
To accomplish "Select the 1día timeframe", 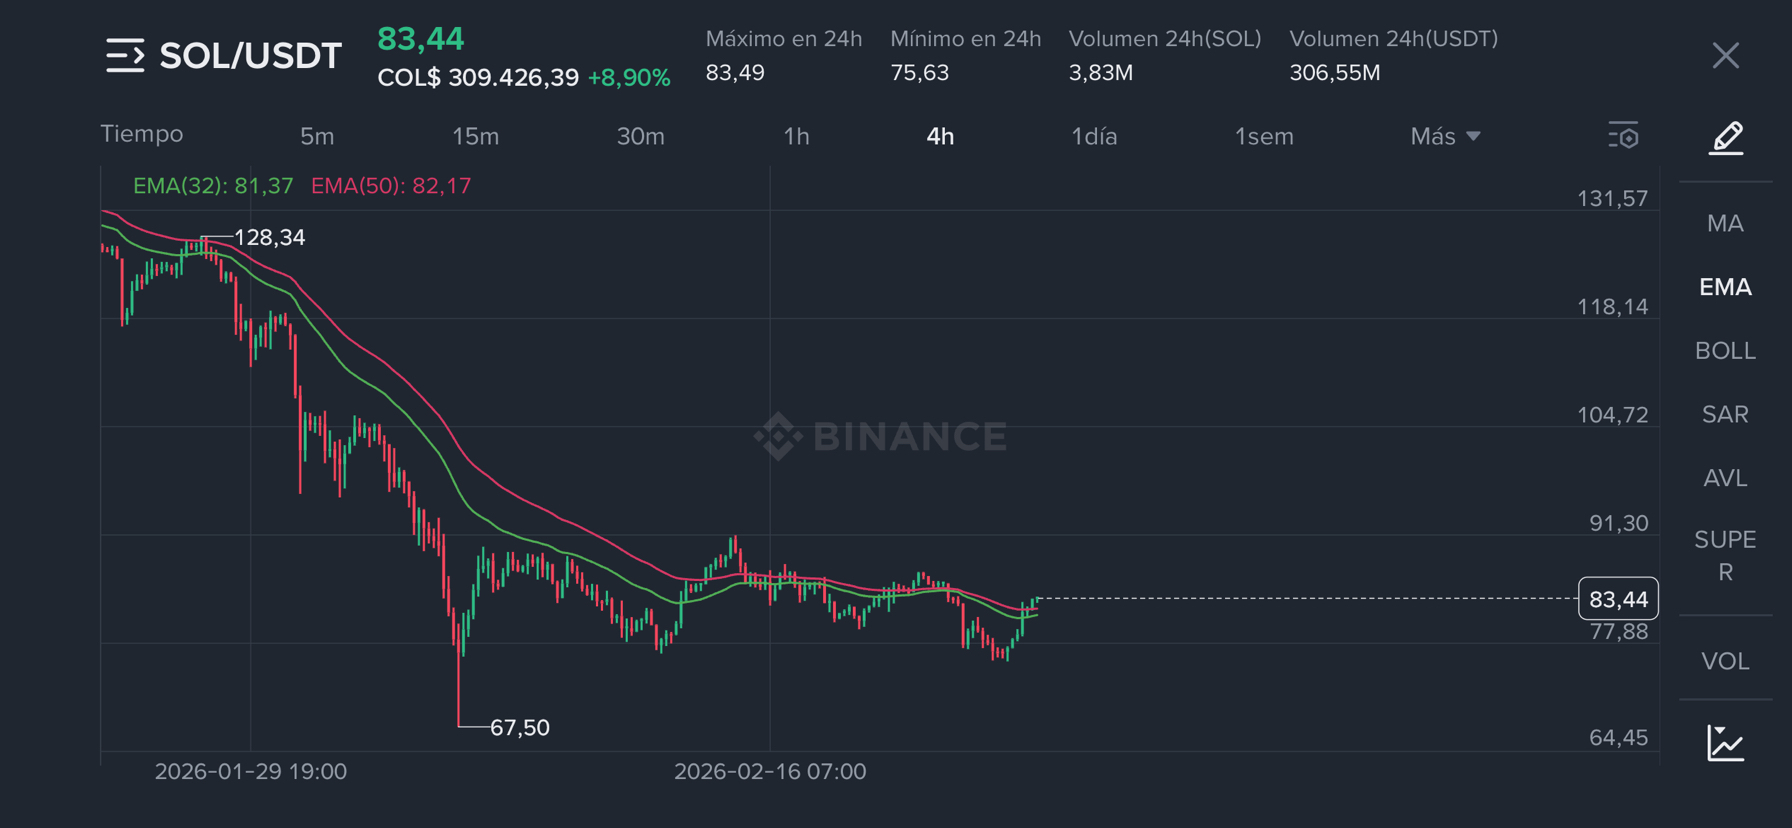I will [x=1094, y=136].
